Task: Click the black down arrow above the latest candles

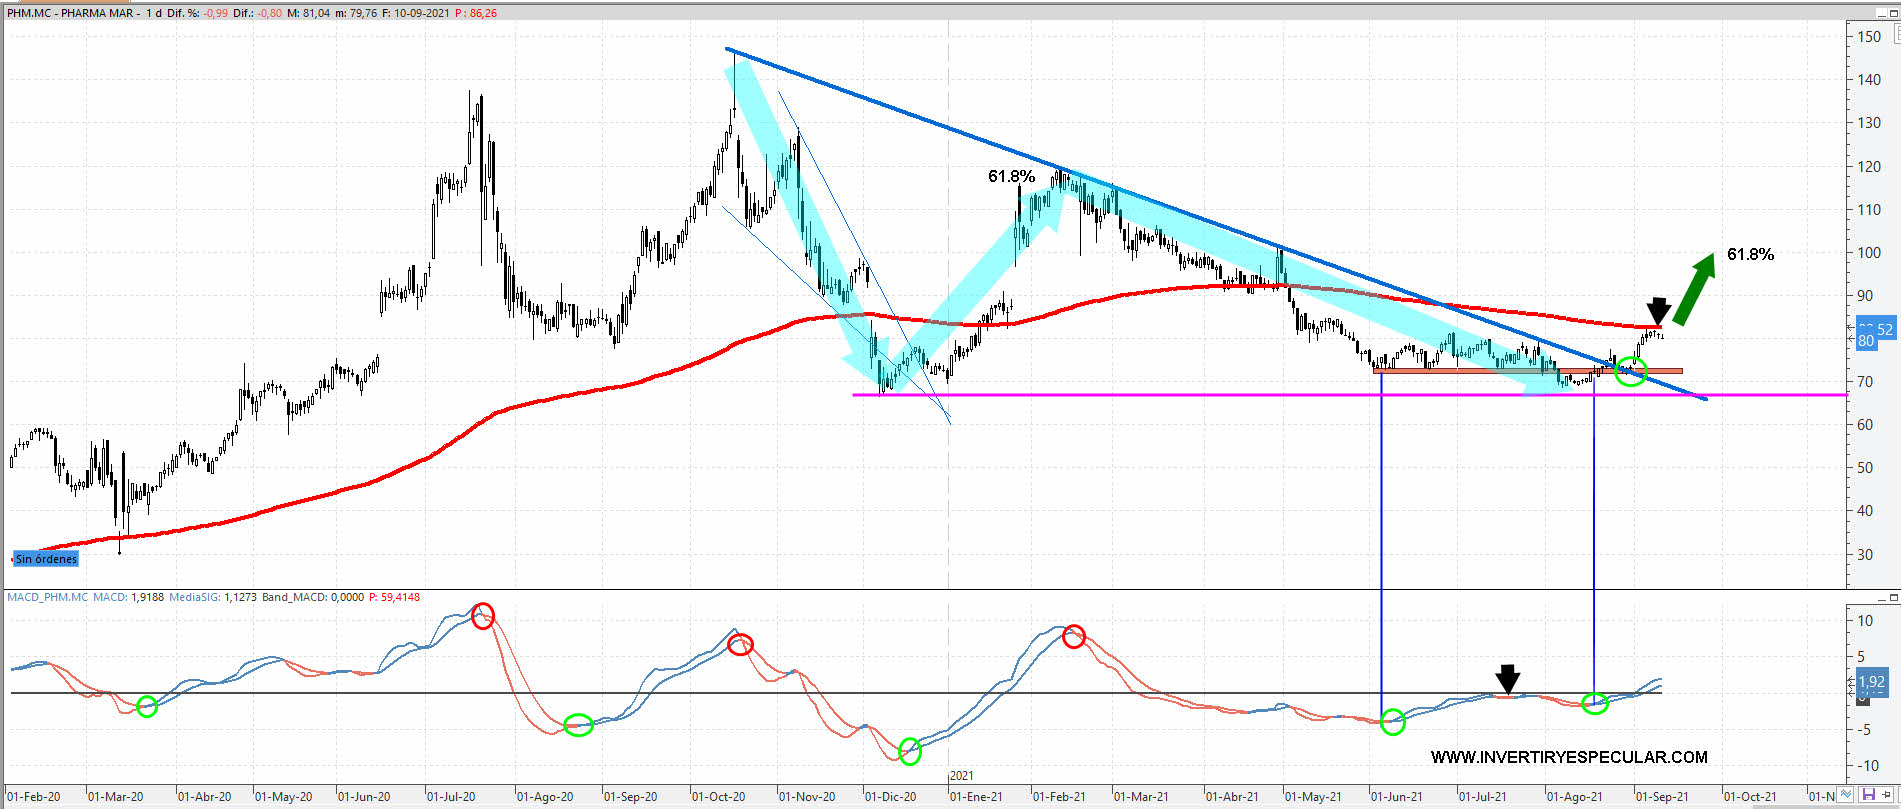Action: [1658, 311]
